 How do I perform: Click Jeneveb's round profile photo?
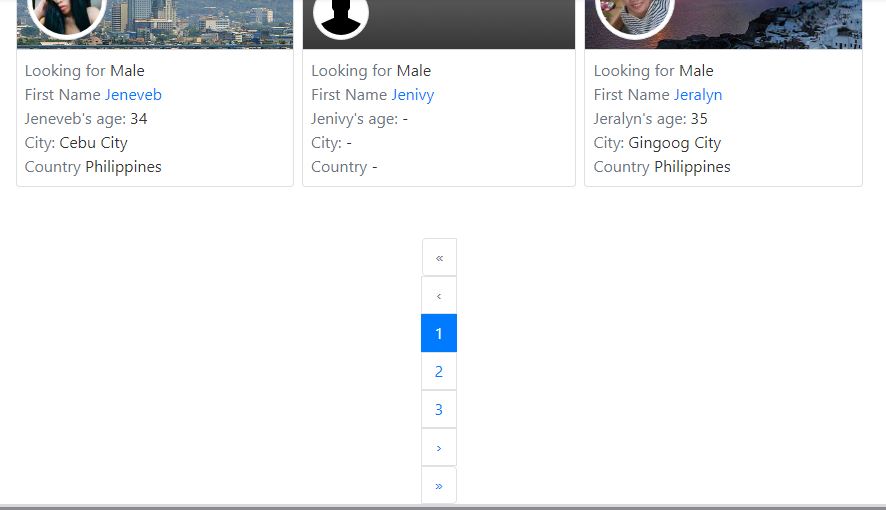pyautogui.click(x=67, y=16)
